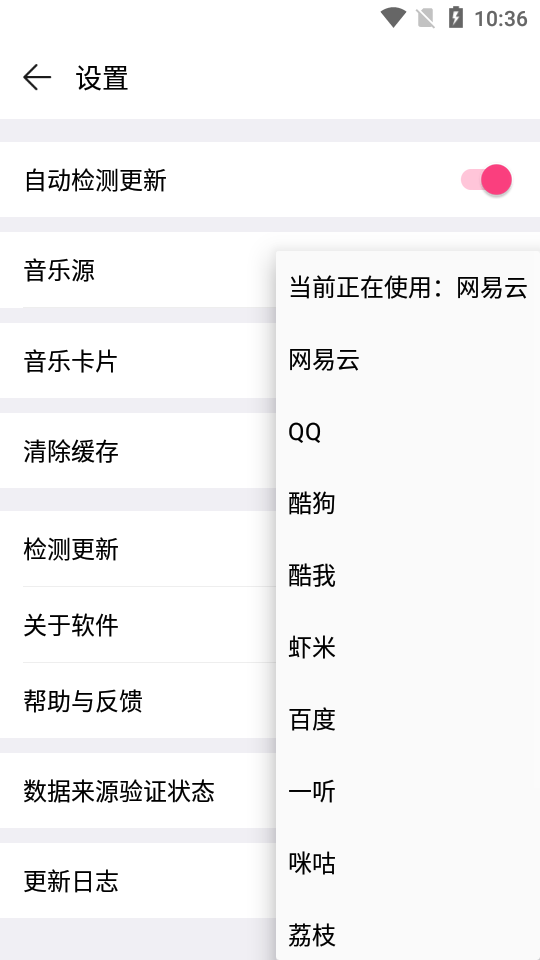
Task: Open the 音乐源 setting row
Action: [138, 270]
